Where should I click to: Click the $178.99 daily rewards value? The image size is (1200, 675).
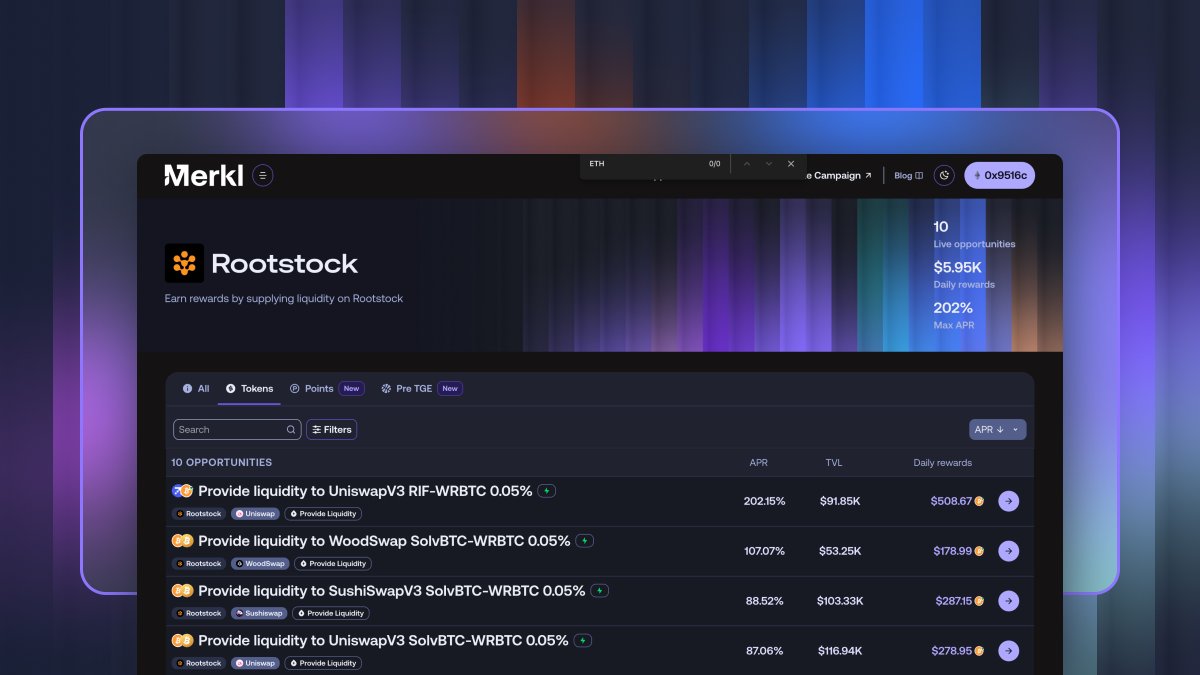pos(952,551)
